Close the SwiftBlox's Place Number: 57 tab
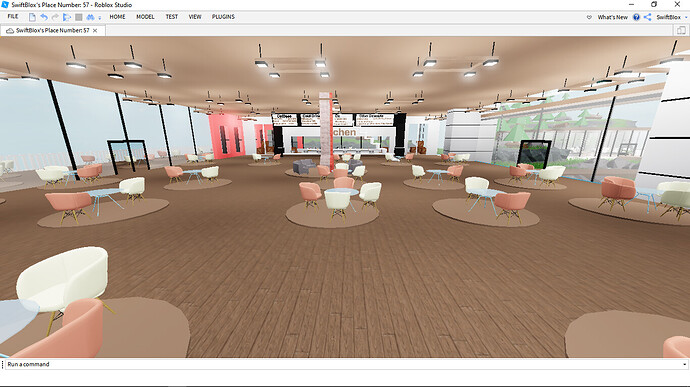The image size is (690, 387). 95,30
